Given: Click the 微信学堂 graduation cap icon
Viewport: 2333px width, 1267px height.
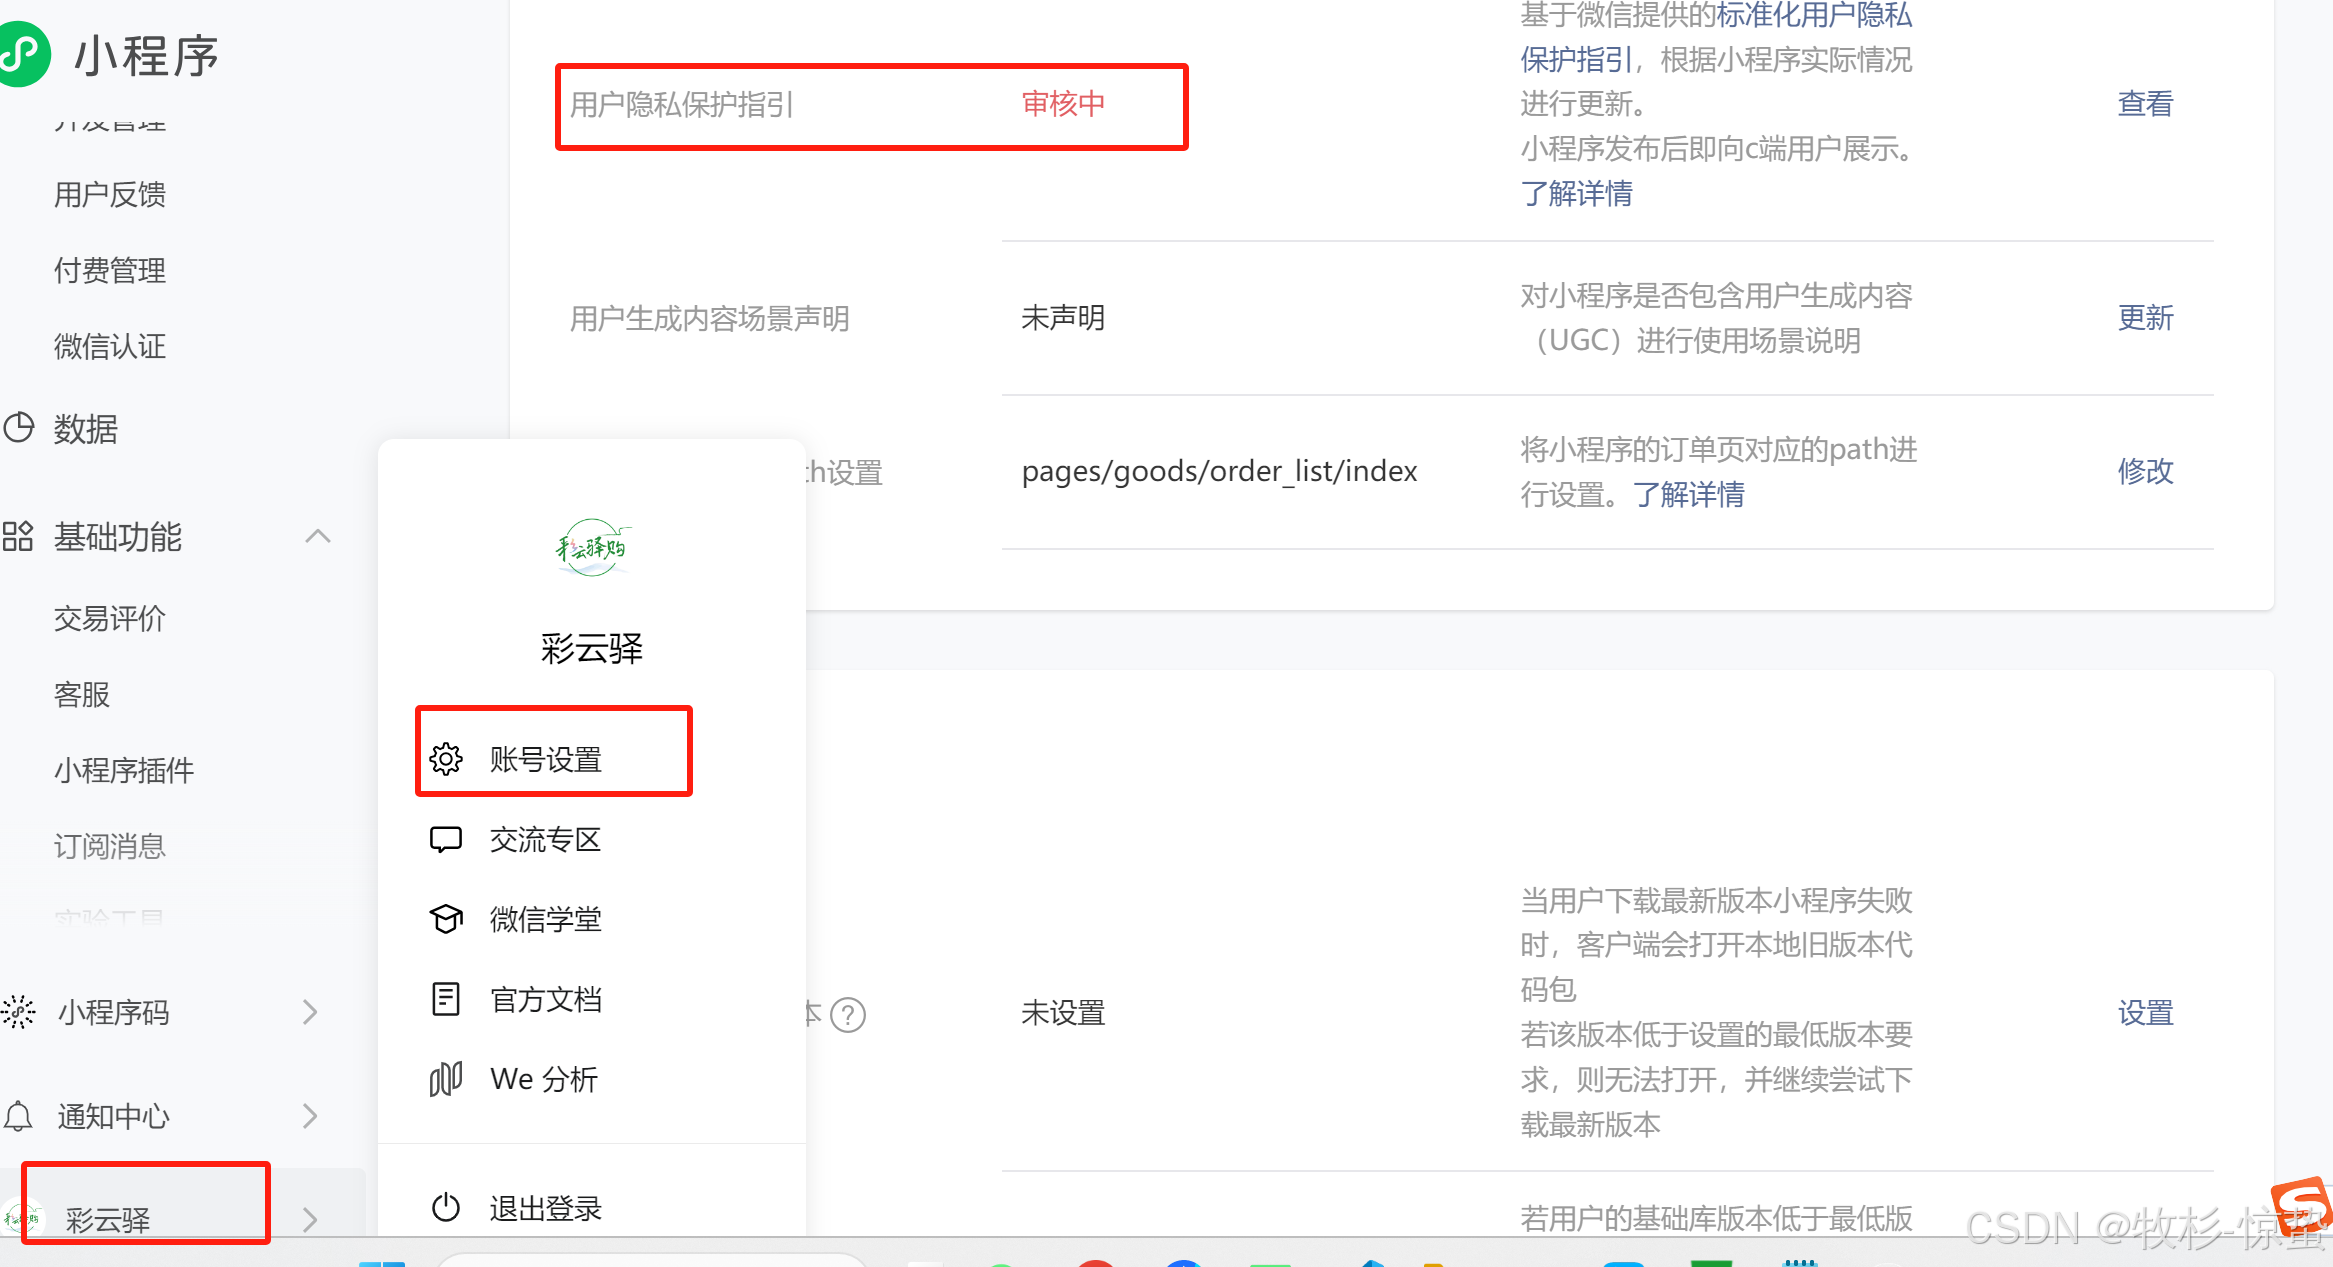Looking at the screenshot, I should tap(446, 919).
